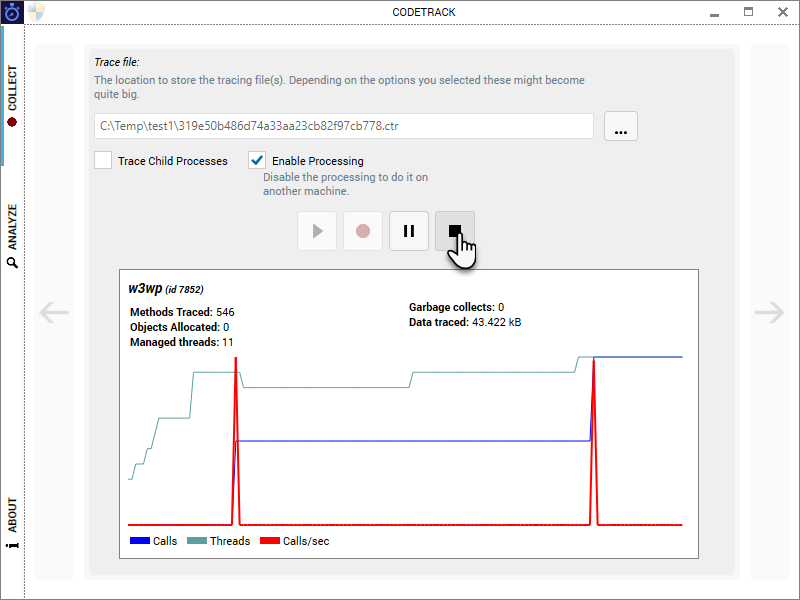Click the second red Calls/sec spike in chart
The width and height of the screenshot is (800, 600).
coord(594,441)
